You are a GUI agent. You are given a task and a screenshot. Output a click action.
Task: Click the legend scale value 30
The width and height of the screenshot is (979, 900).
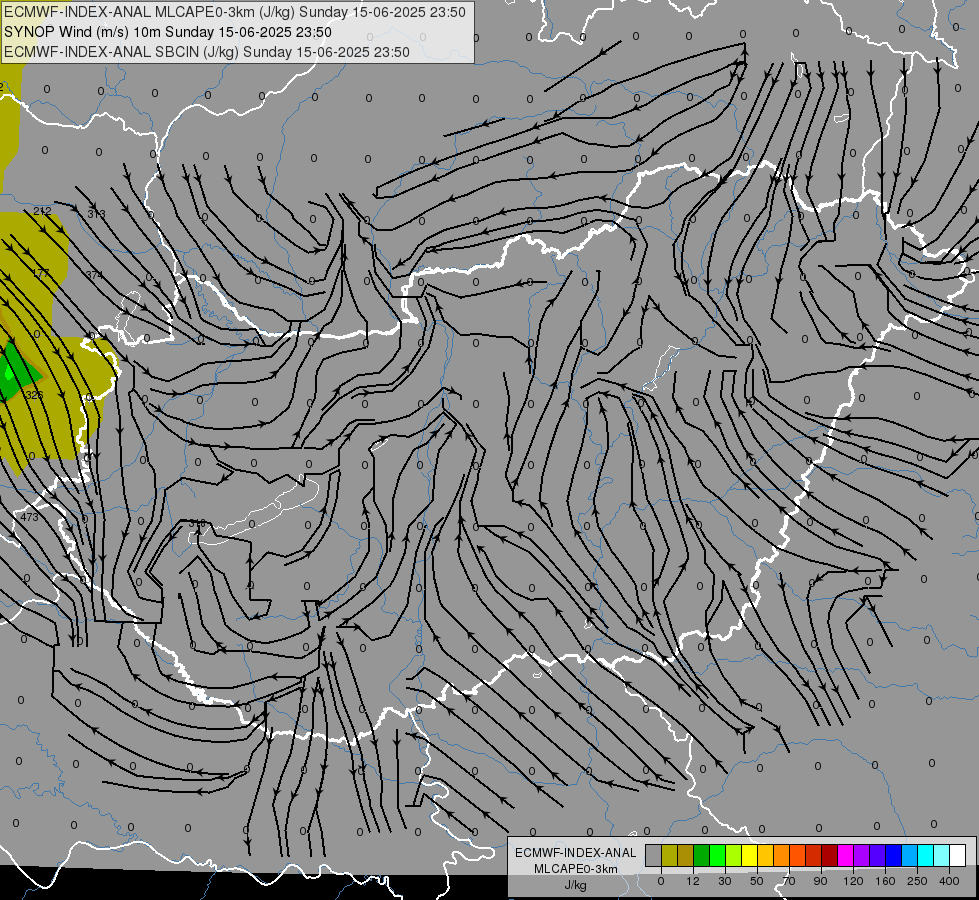pos(724,881)
